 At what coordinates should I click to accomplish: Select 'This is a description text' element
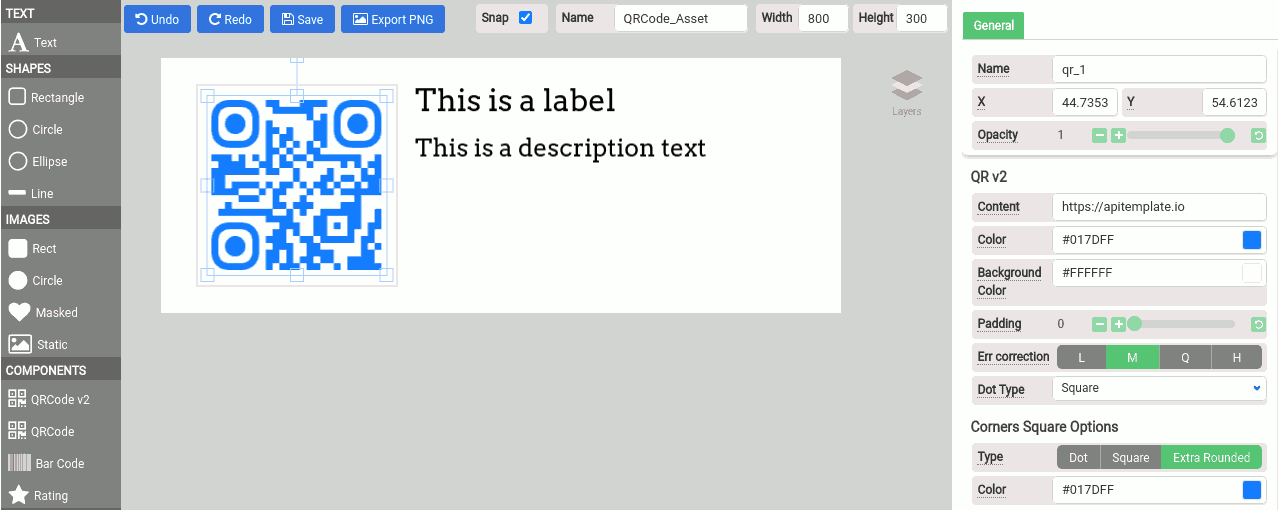click(560, 148)
